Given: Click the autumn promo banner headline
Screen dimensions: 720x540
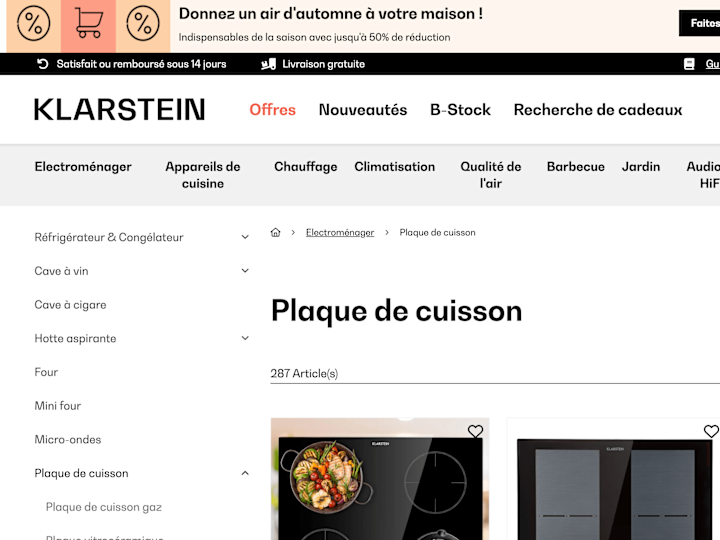Looking at the screenshot, I should coord(331,14).
